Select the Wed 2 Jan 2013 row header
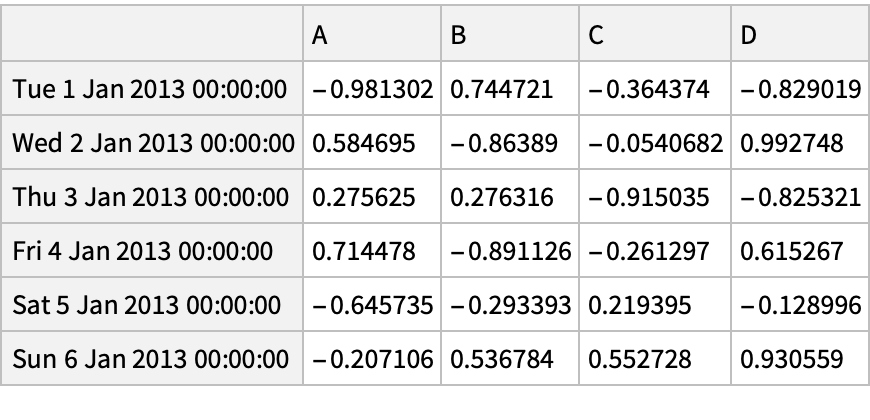Viewport: 870px width, 420px height. point(152,144)
